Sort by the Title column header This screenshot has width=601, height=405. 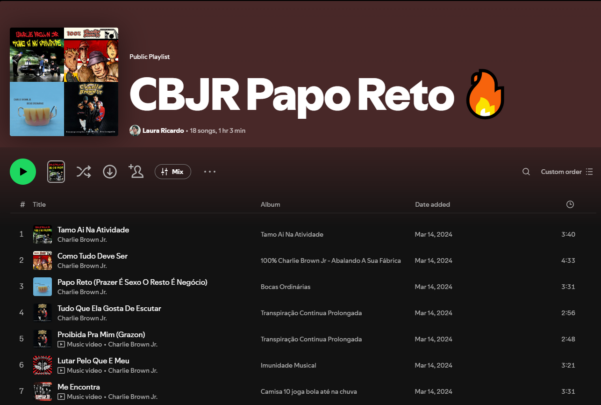[x=39, y=204]
